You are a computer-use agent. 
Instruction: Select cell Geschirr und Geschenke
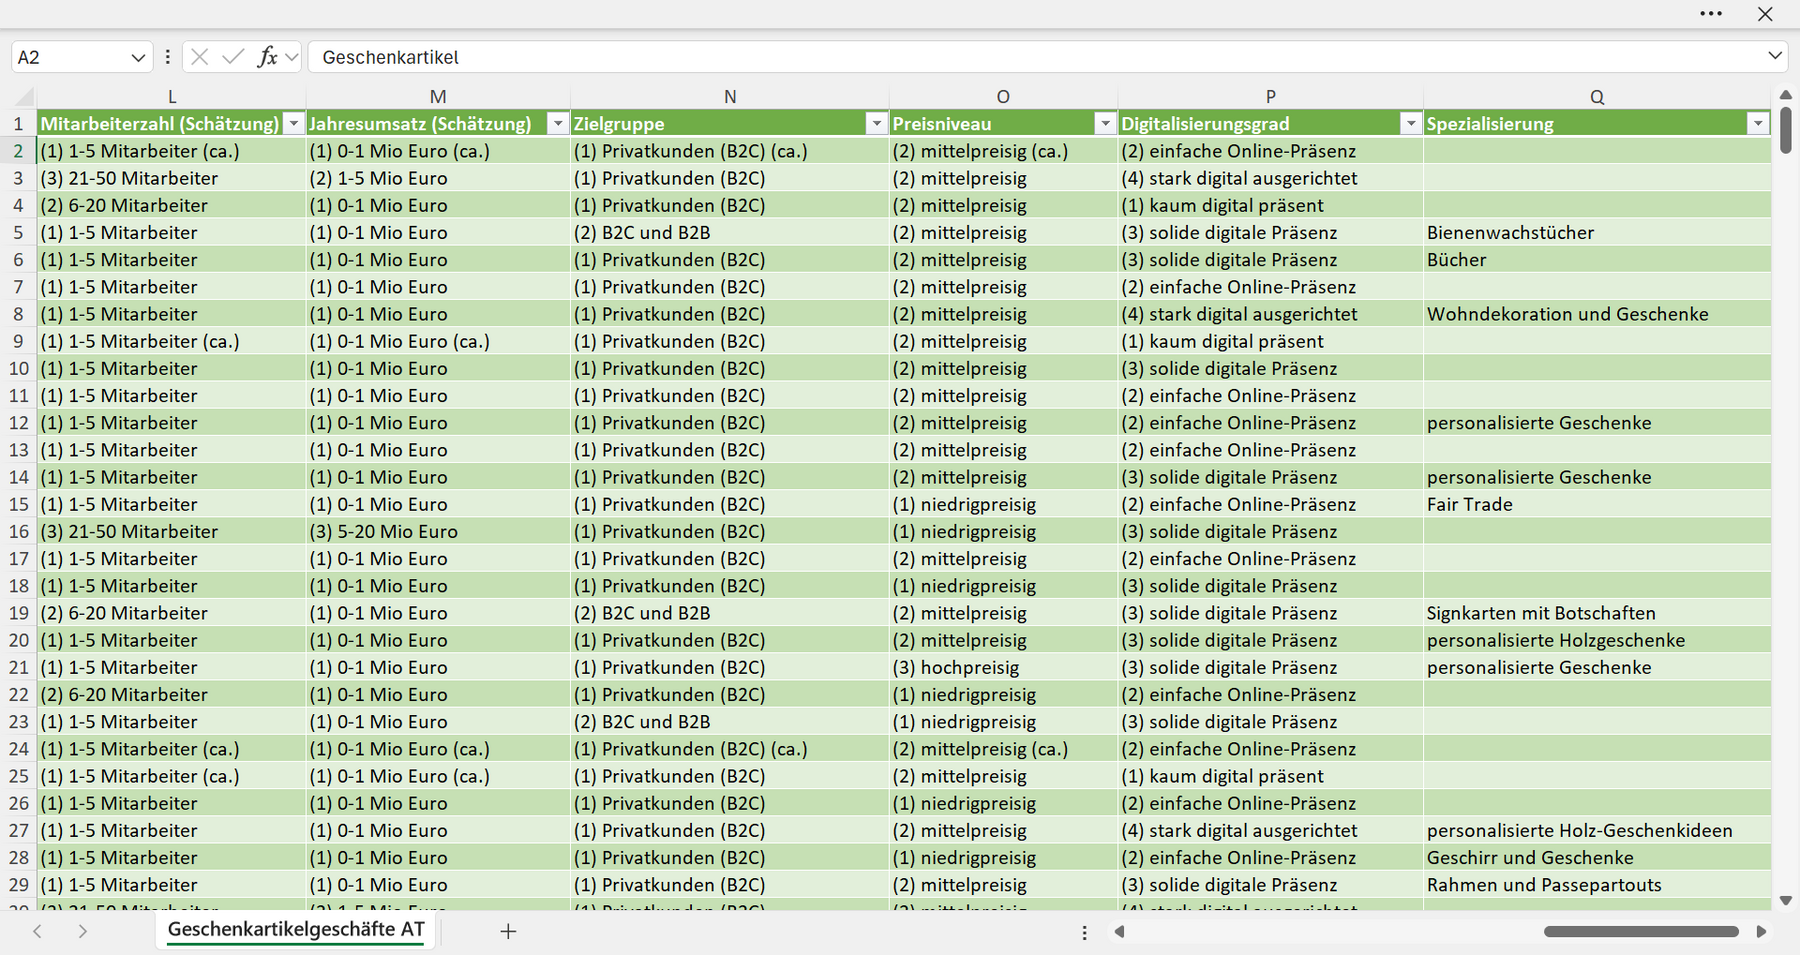[1597, 858]
